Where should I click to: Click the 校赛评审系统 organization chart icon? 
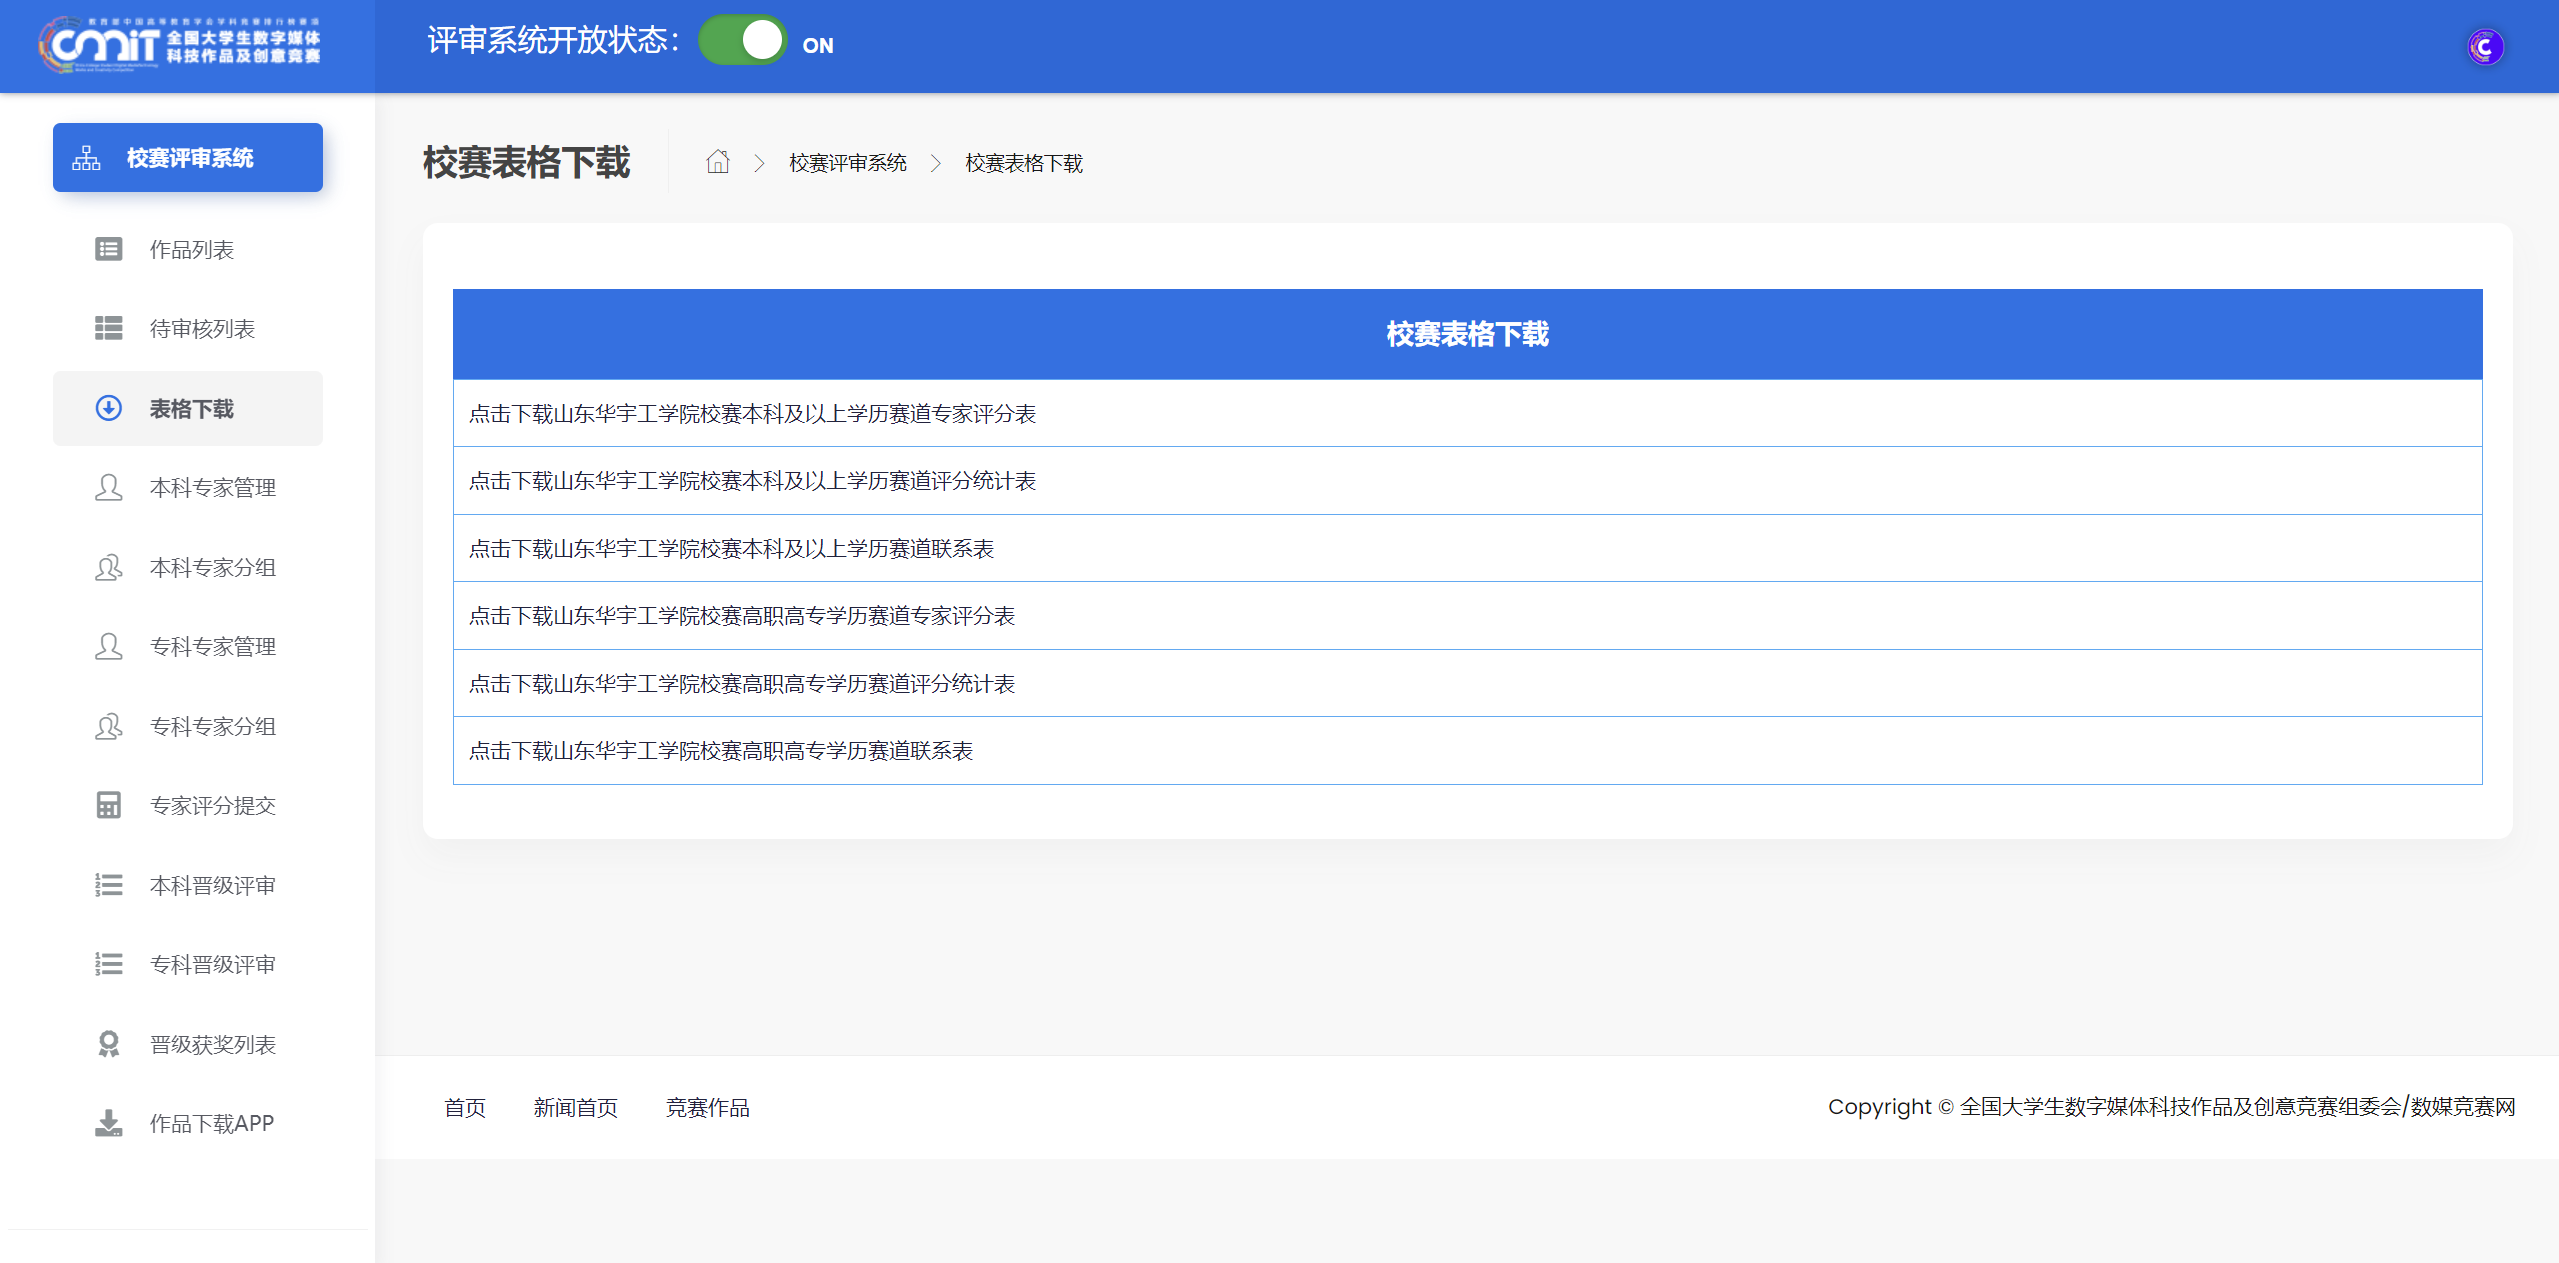86,158
